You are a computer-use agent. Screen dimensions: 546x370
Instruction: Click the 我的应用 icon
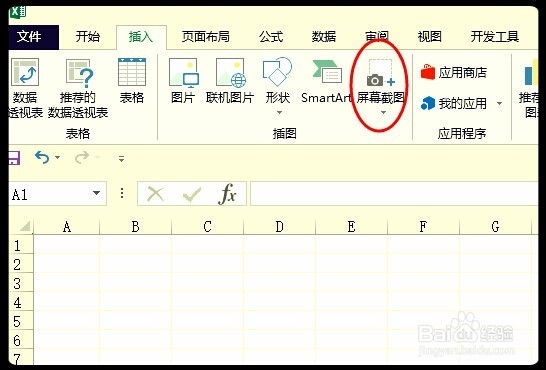pyautogui.click(x=428, y=103)
